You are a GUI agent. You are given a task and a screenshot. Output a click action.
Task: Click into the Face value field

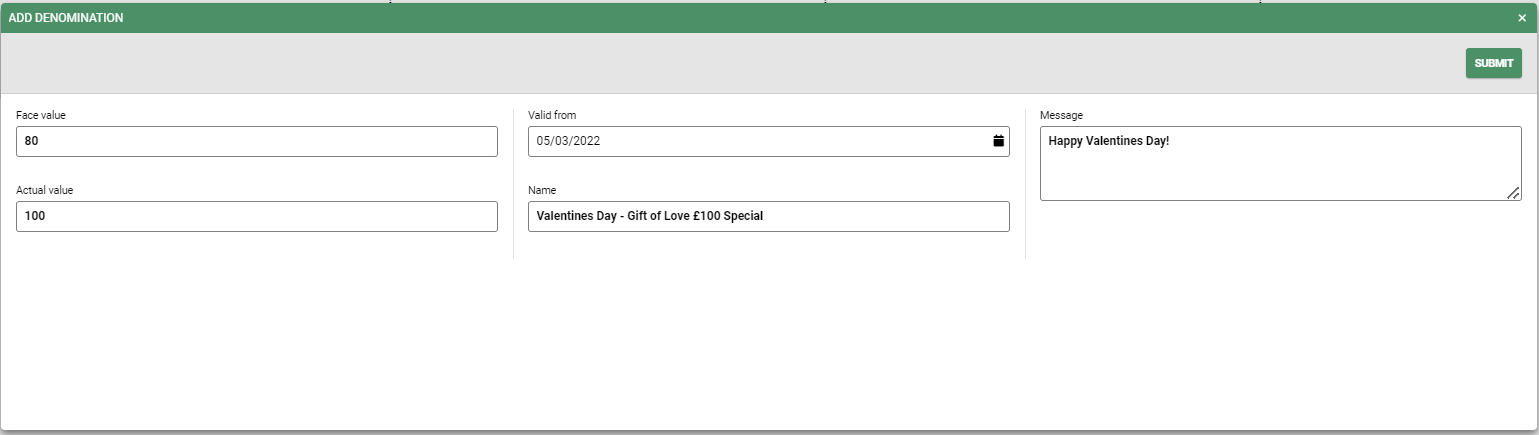tap(256, 141)
